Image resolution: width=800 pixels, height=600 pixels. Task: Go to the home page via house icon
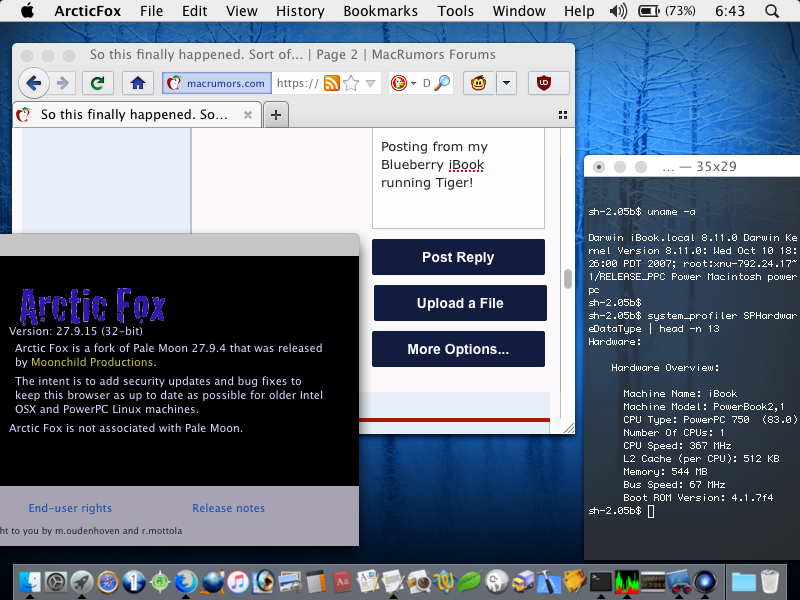point(138,83)
